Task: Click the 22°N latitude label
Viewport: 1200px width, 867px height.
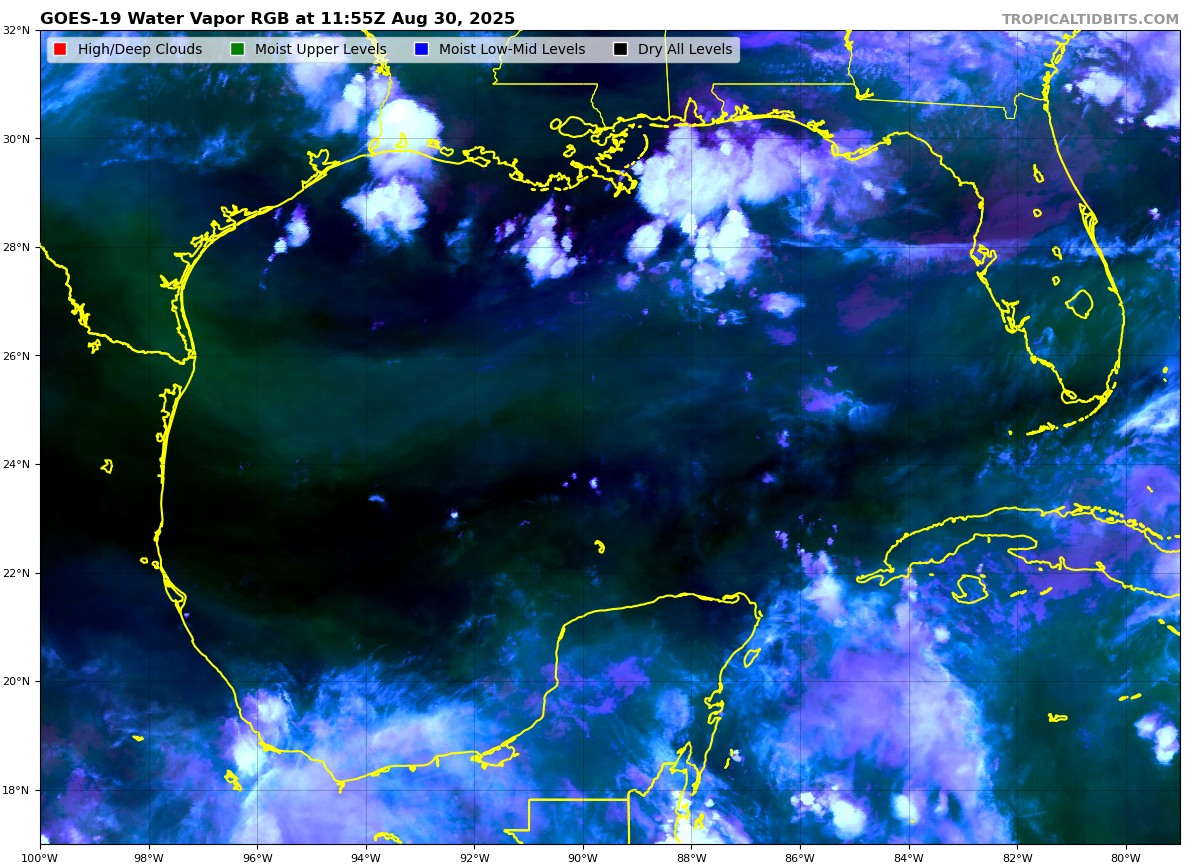Action: [x=18, y=573]
